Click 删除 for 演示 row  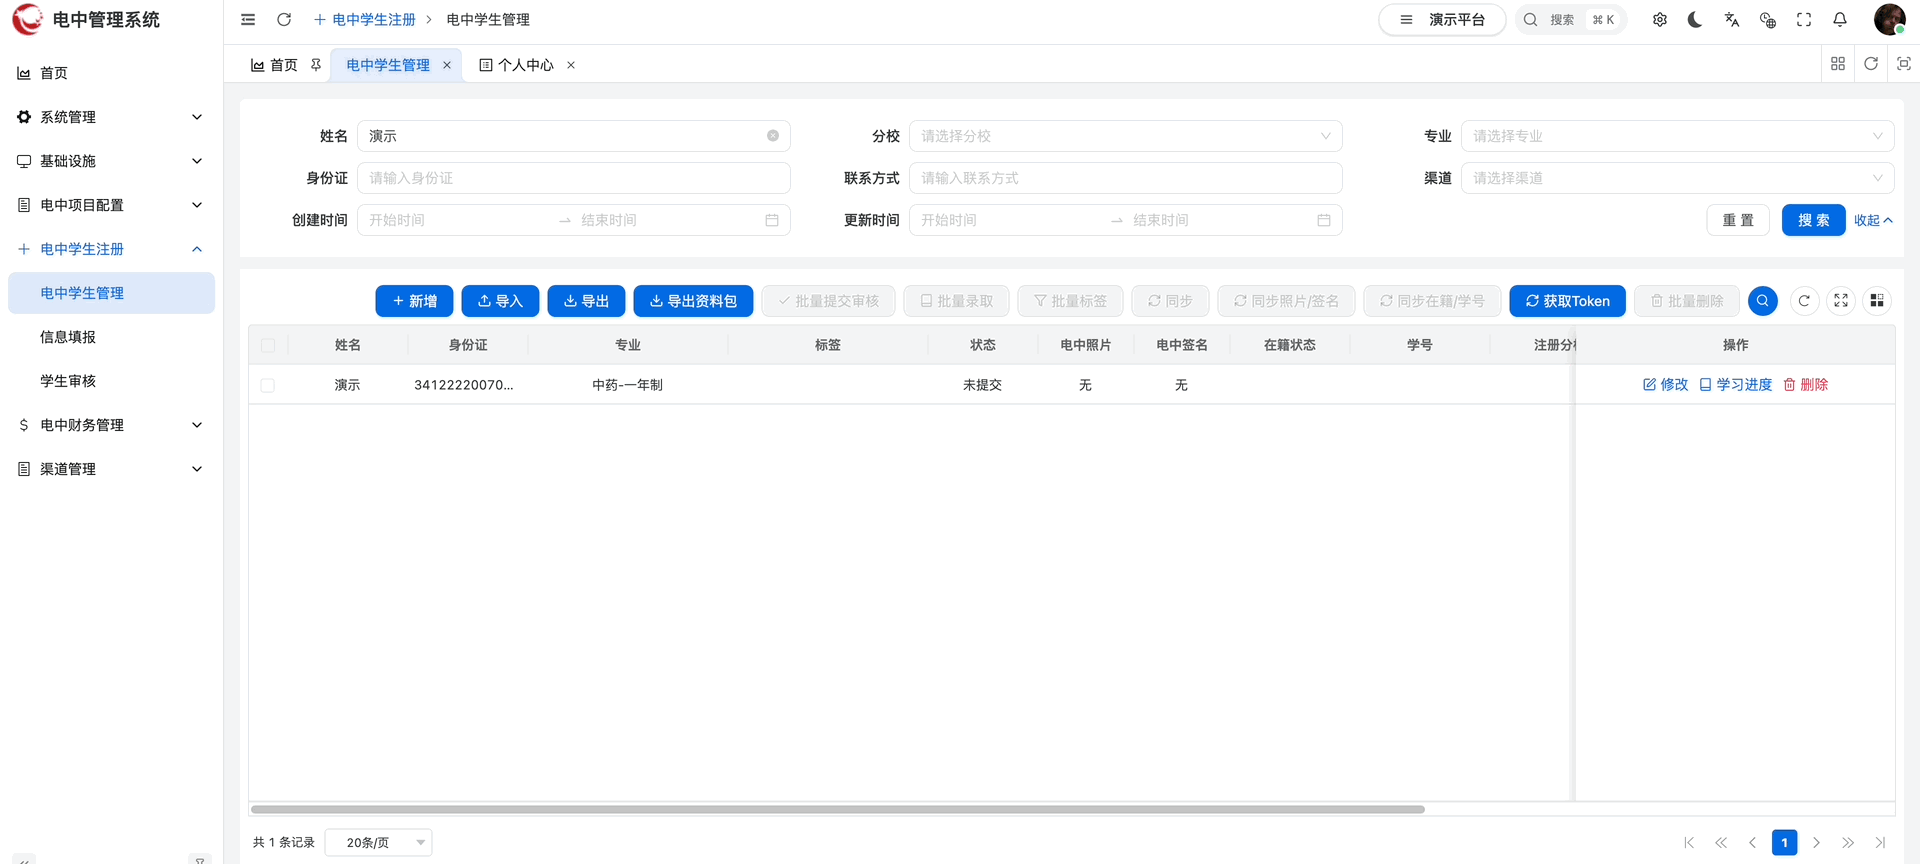pyautogui.click(x=1806, y=385)
